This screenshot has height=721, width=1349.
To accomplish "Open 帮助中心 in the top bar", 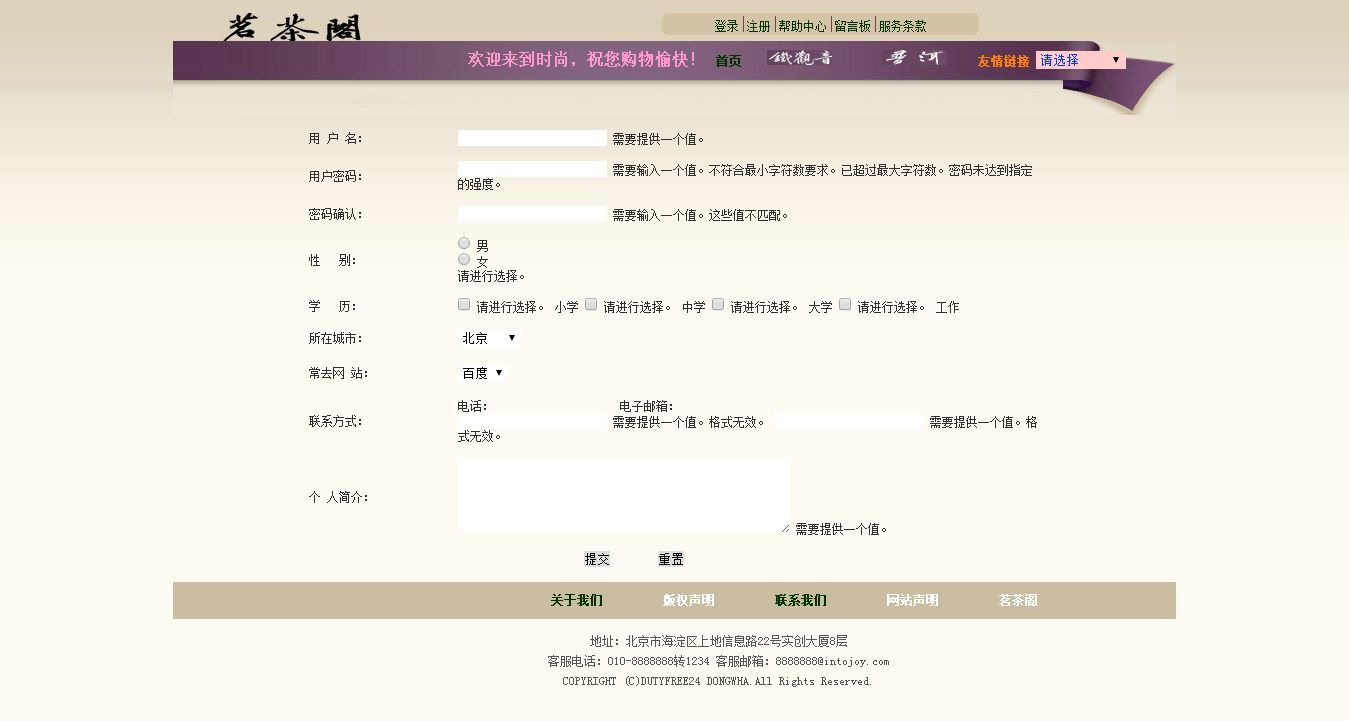I will [802, 26].
